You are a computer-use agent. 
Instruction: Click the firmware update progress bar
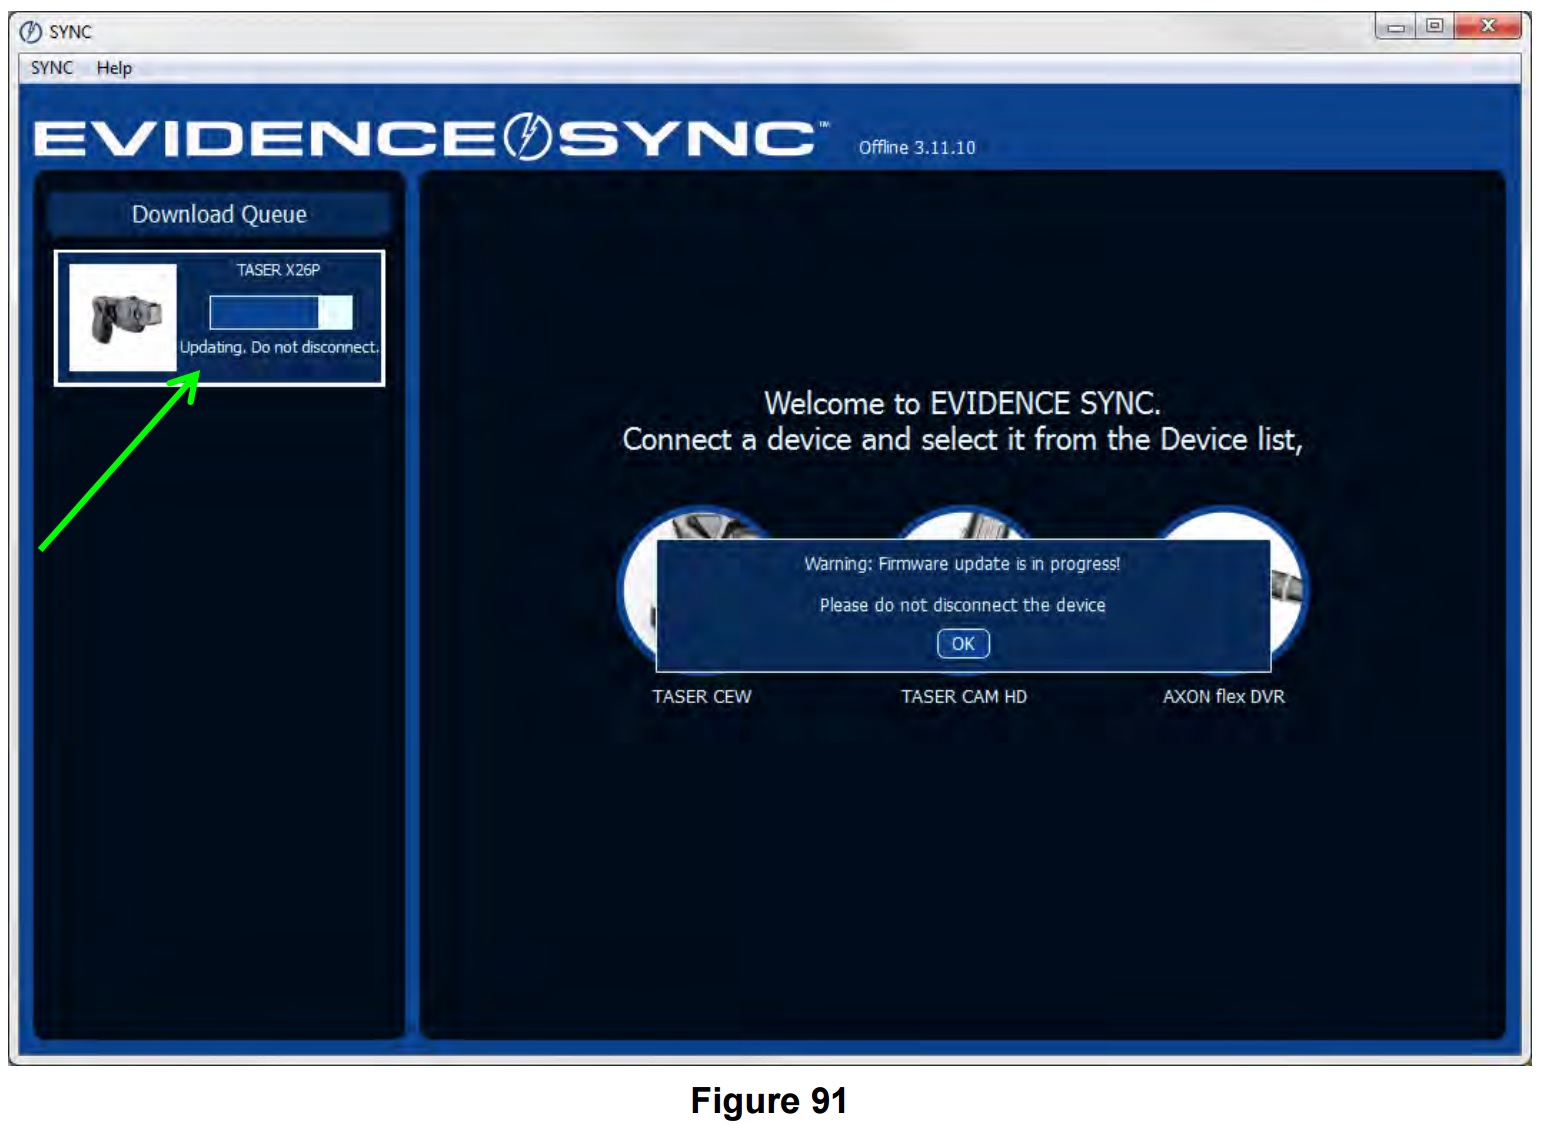[280, 312]
